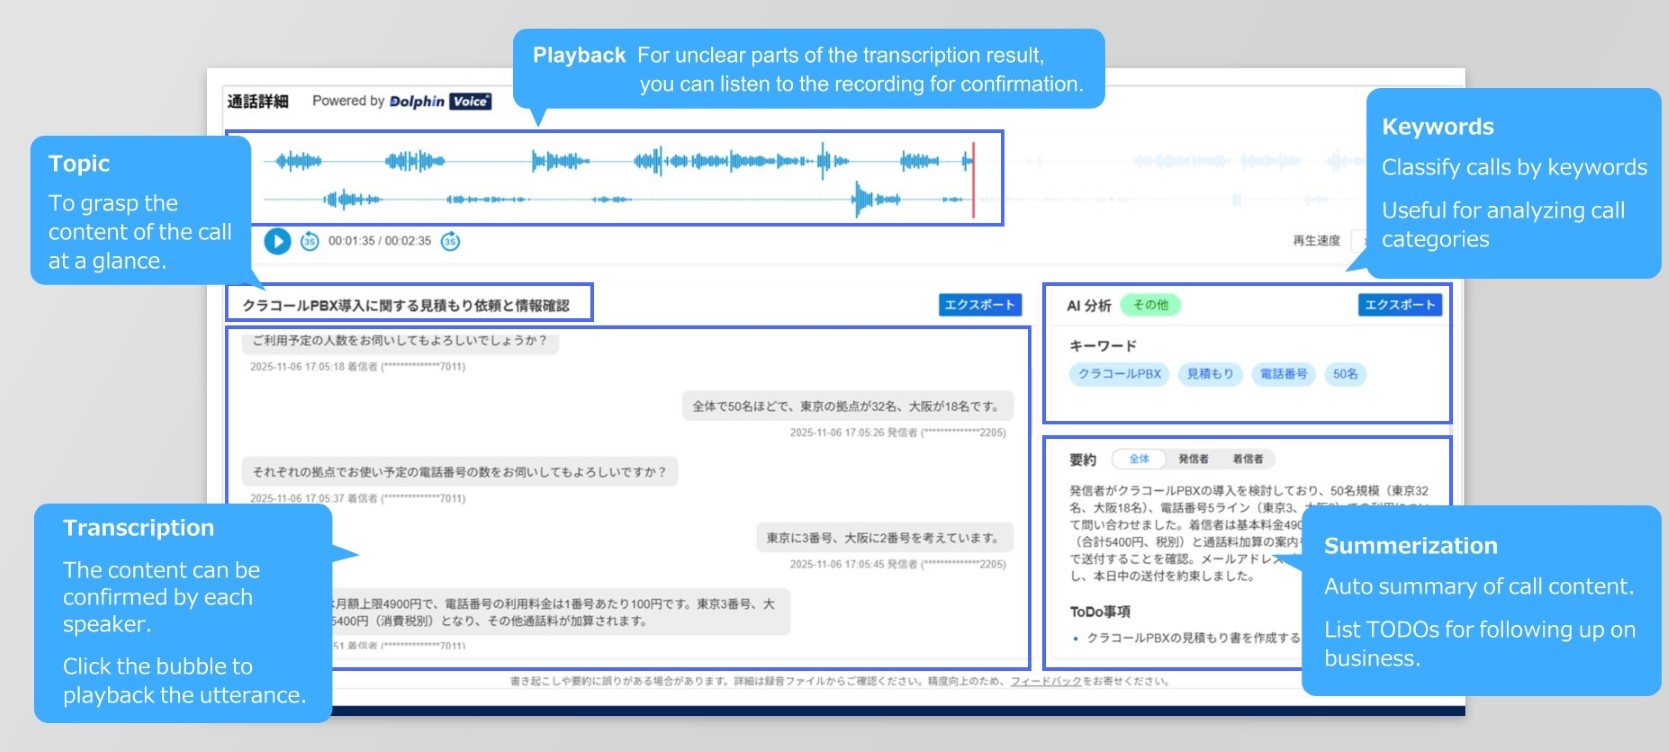The image size is (1669, 752).
Task: Switch summary to the 着信者 tab
Action: [1247, 459]
